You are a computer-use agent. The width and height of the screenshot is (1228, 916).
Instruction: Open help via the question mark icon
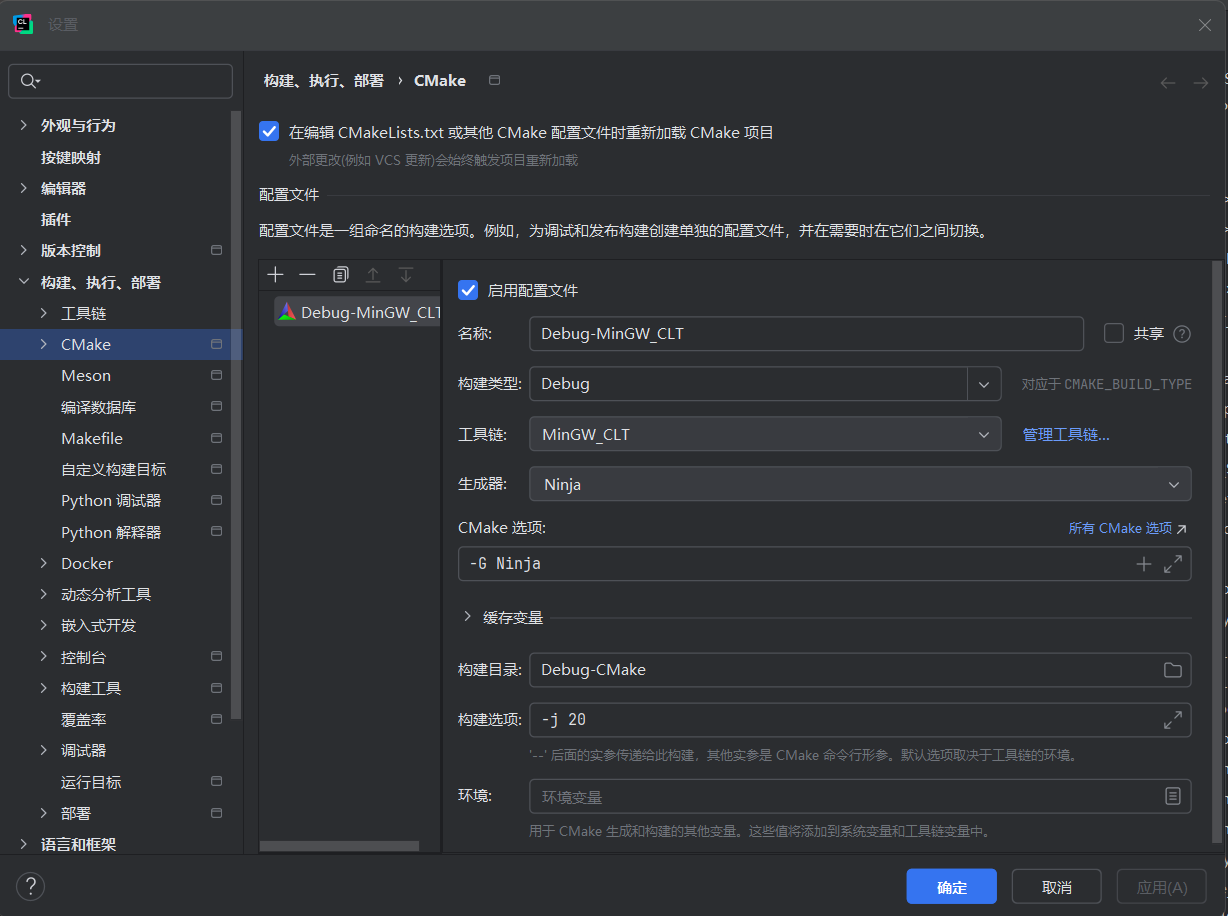tap(30, 886)
